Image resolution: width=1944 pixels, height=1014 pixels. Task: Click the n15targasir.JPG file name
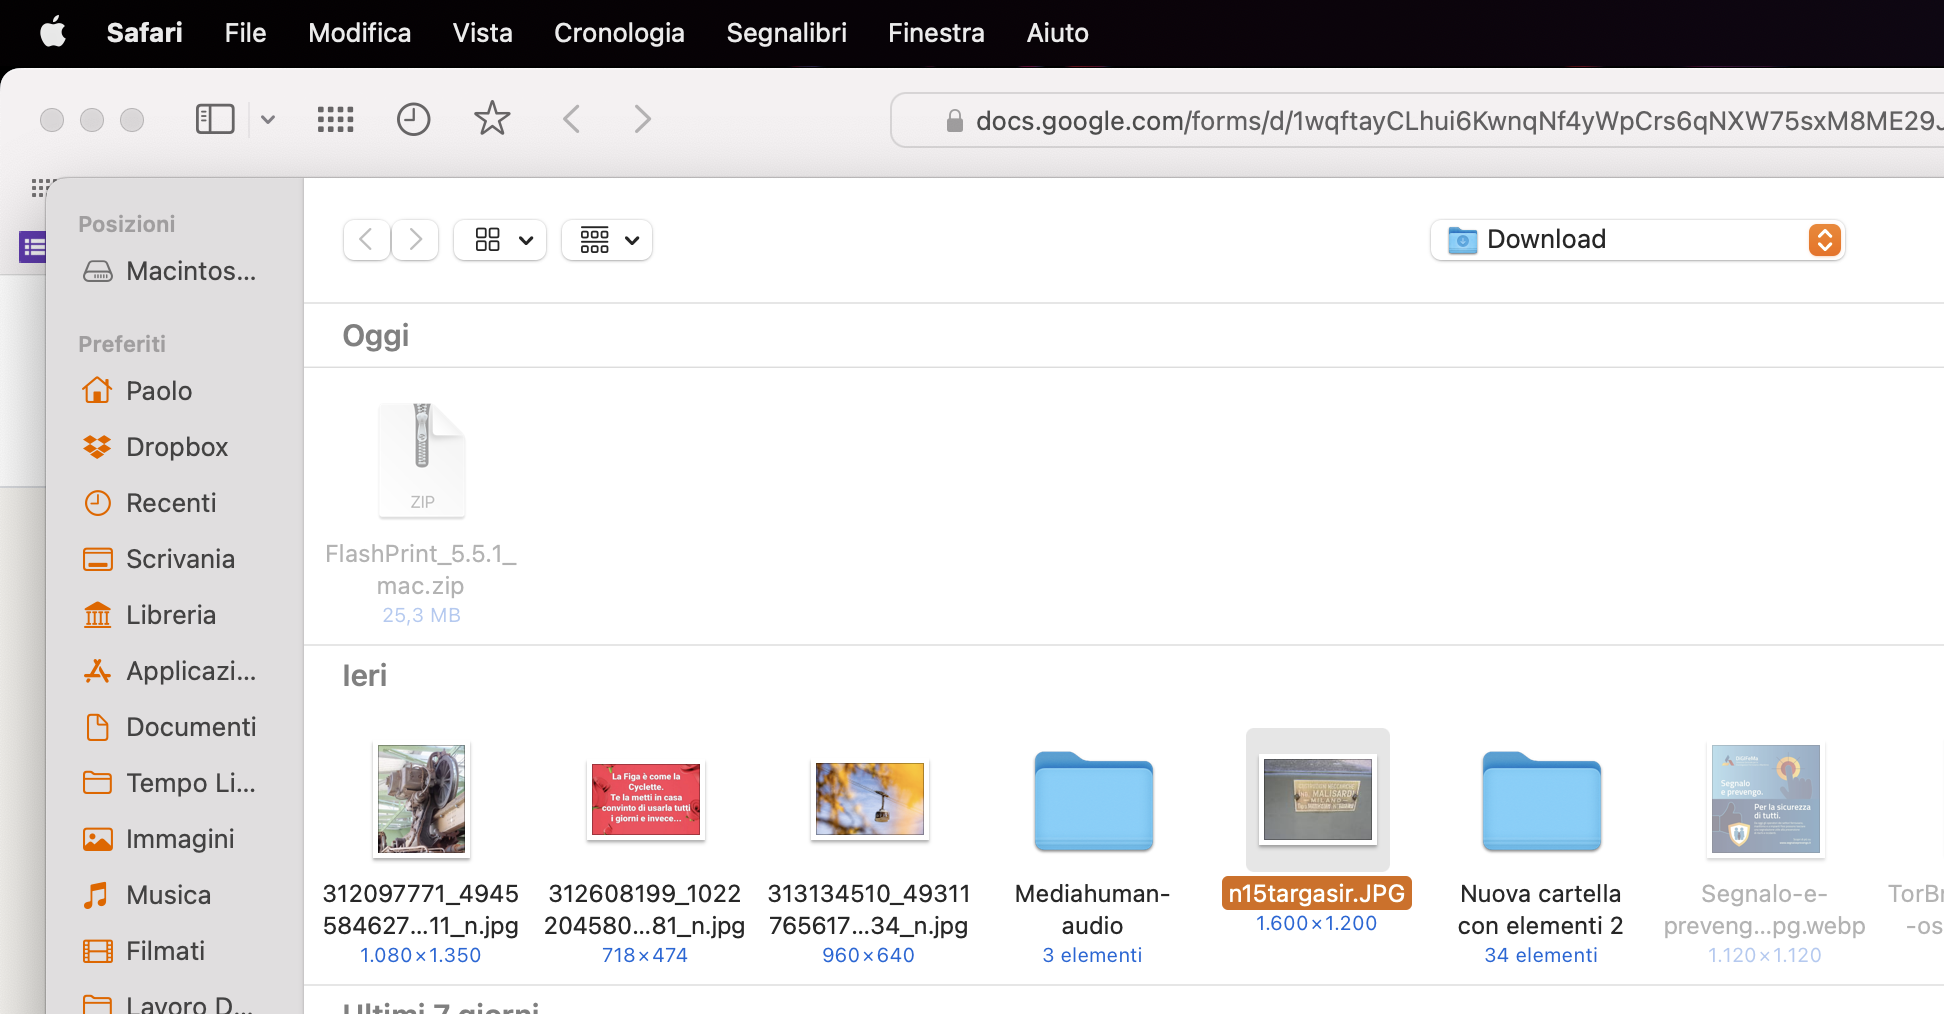coord(1317,893)
